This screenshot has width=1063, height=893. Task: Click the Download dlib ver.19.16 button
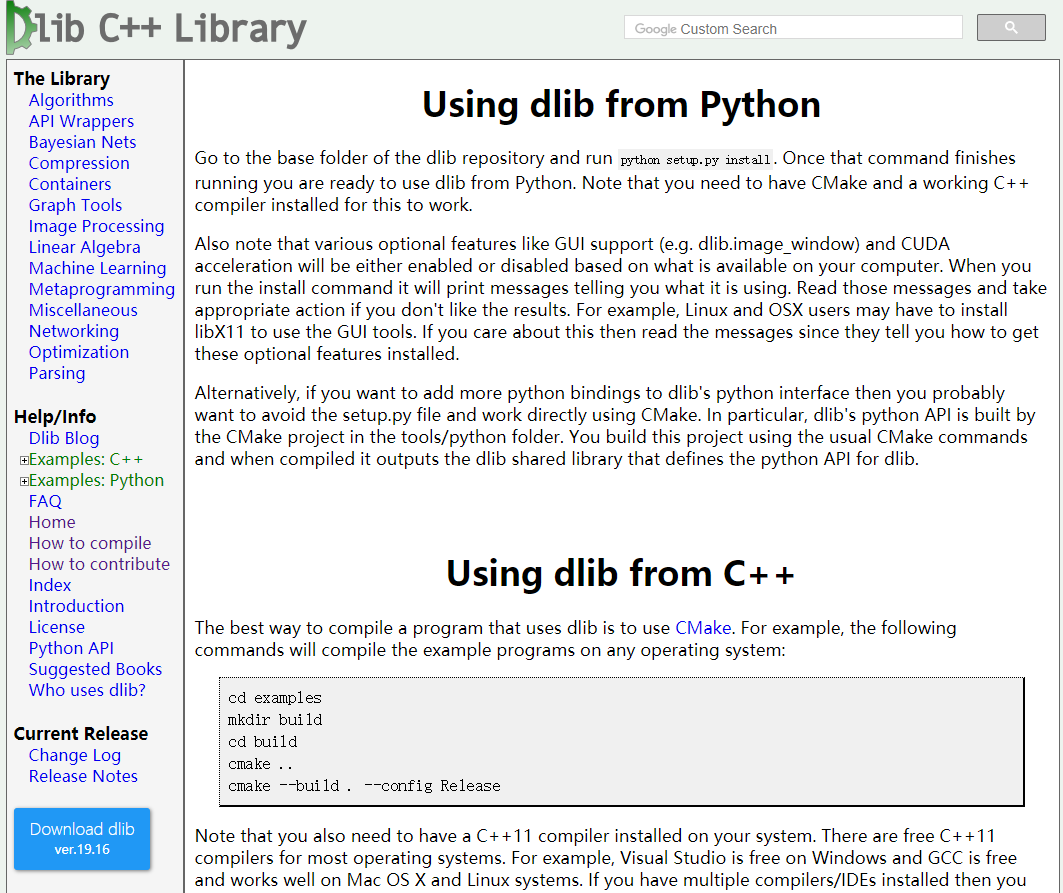point(81,838)
